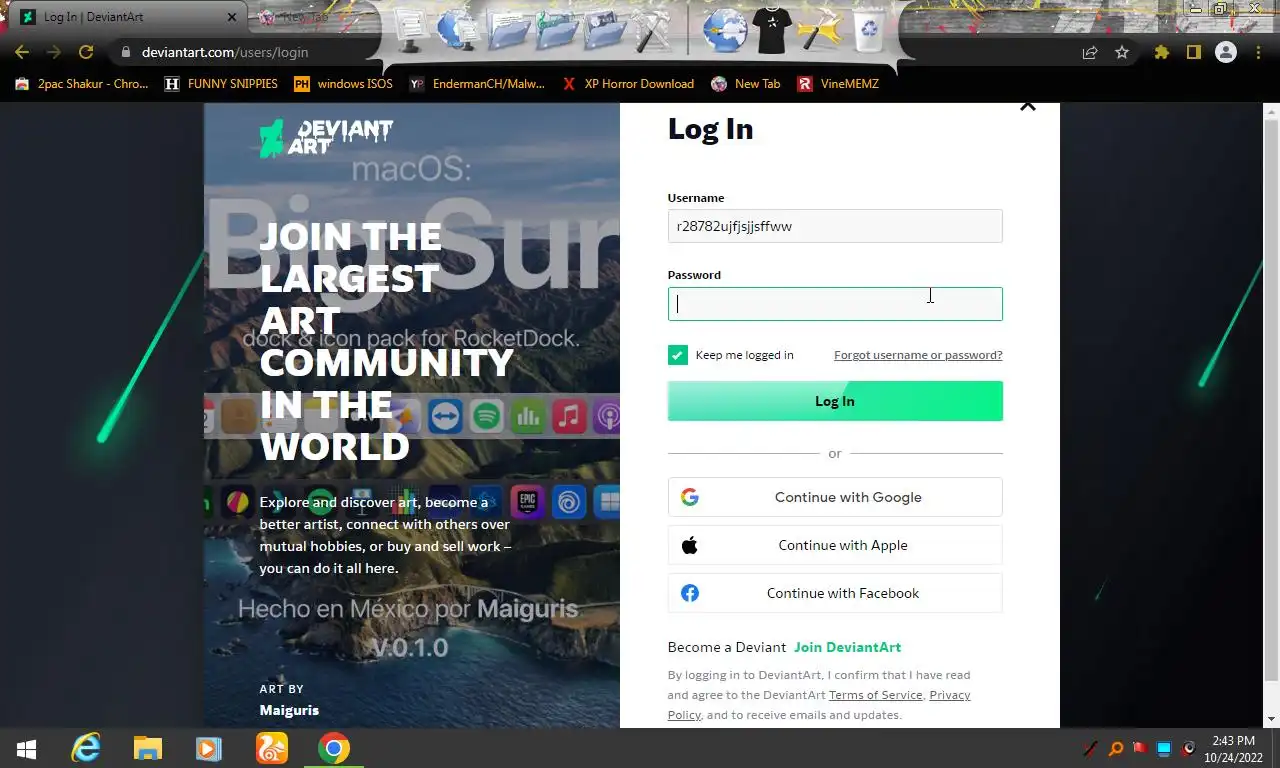Open the documents folder in dock
The width and height of the screenshot is (1280, 768).
point(509,30)
